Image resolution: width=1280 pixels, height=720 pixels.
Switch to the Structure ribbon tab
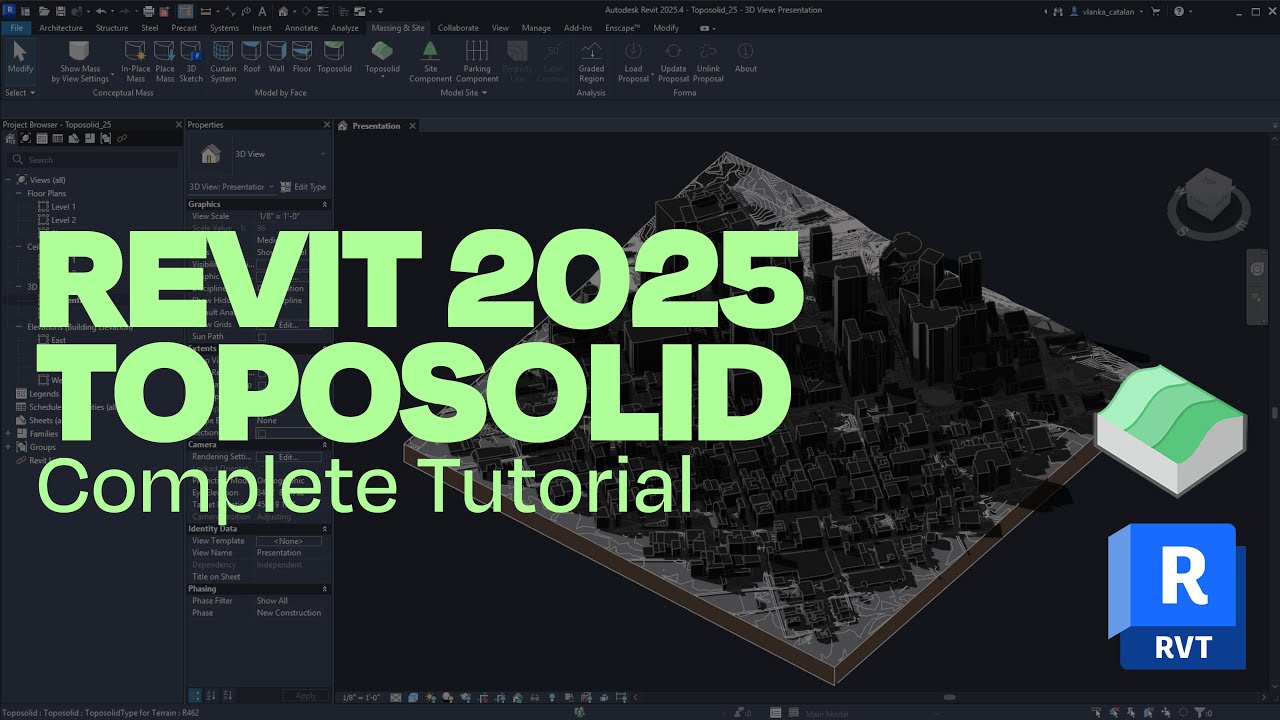click(x=112, y=28)
